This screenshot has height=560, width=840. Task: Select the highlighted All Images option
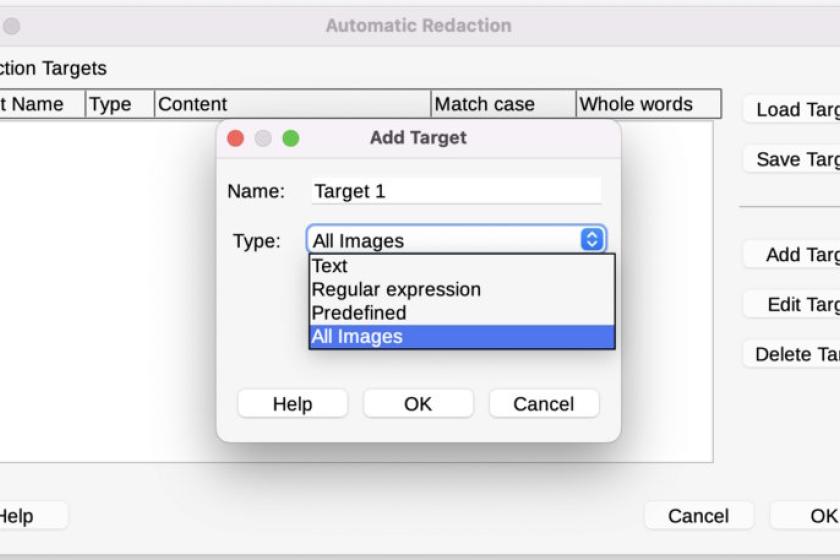coord(462,337)
